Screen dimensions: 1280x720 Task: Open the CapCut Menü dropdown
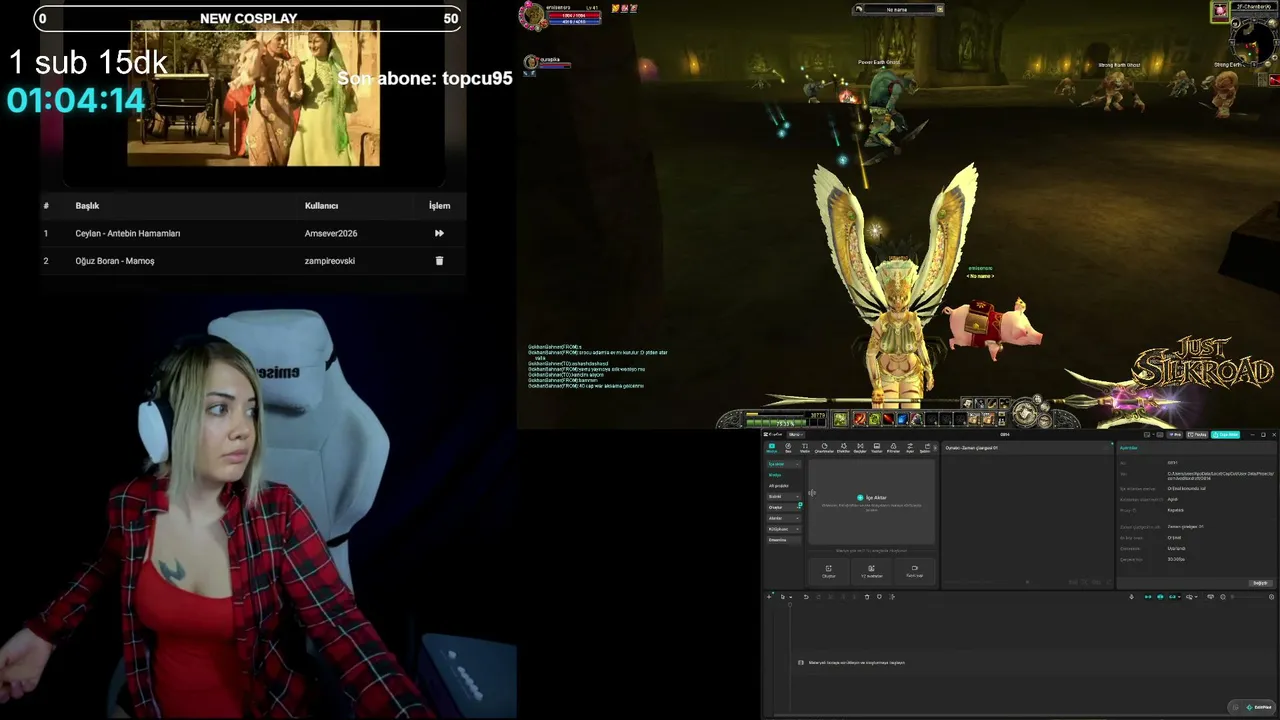click(796, 435)
